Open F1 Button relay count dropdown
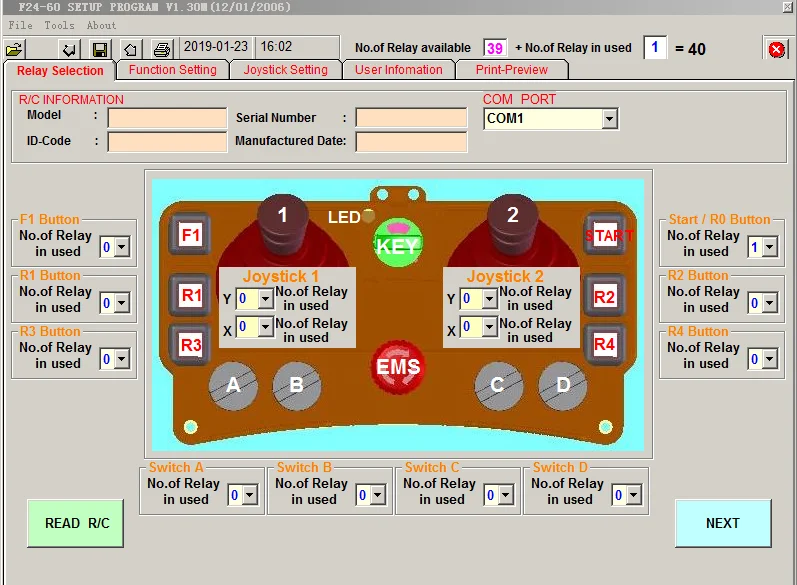The image size is (797, 585). coord(121,247)
